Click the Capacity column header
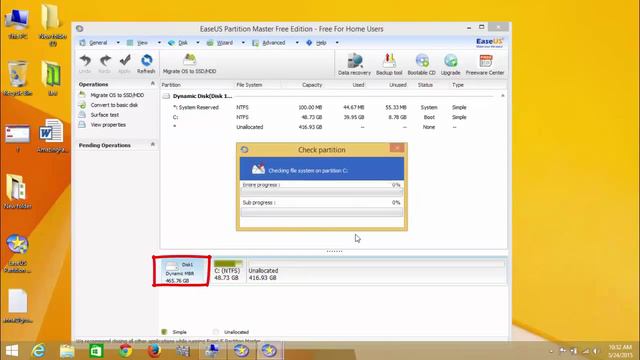The image size is (640, 360). (312, 85)
